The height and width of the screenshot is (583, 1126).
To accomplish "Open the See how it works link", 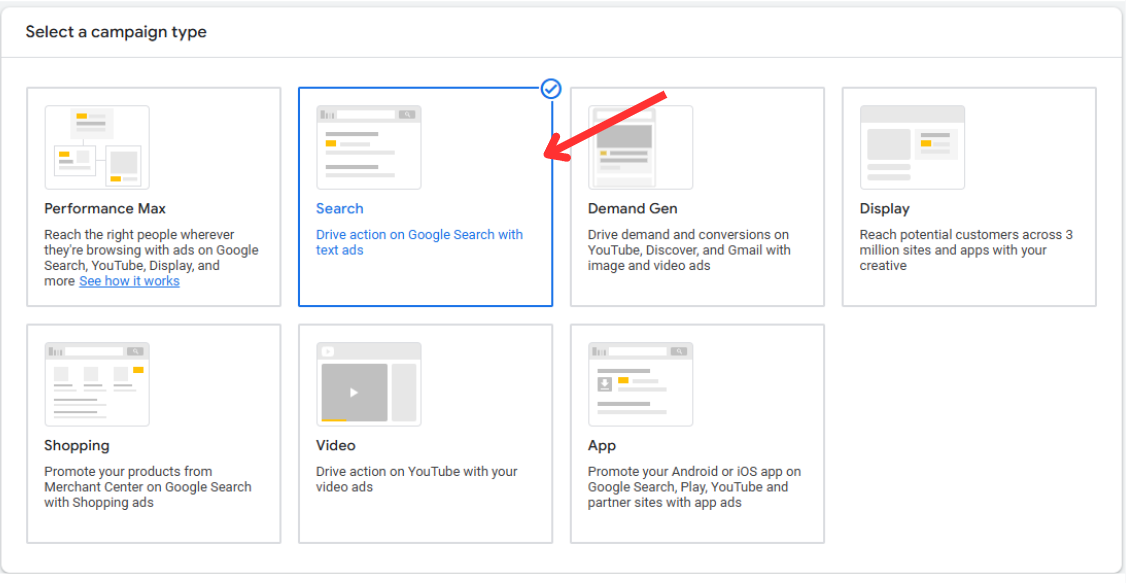I will tap(129, 281).
